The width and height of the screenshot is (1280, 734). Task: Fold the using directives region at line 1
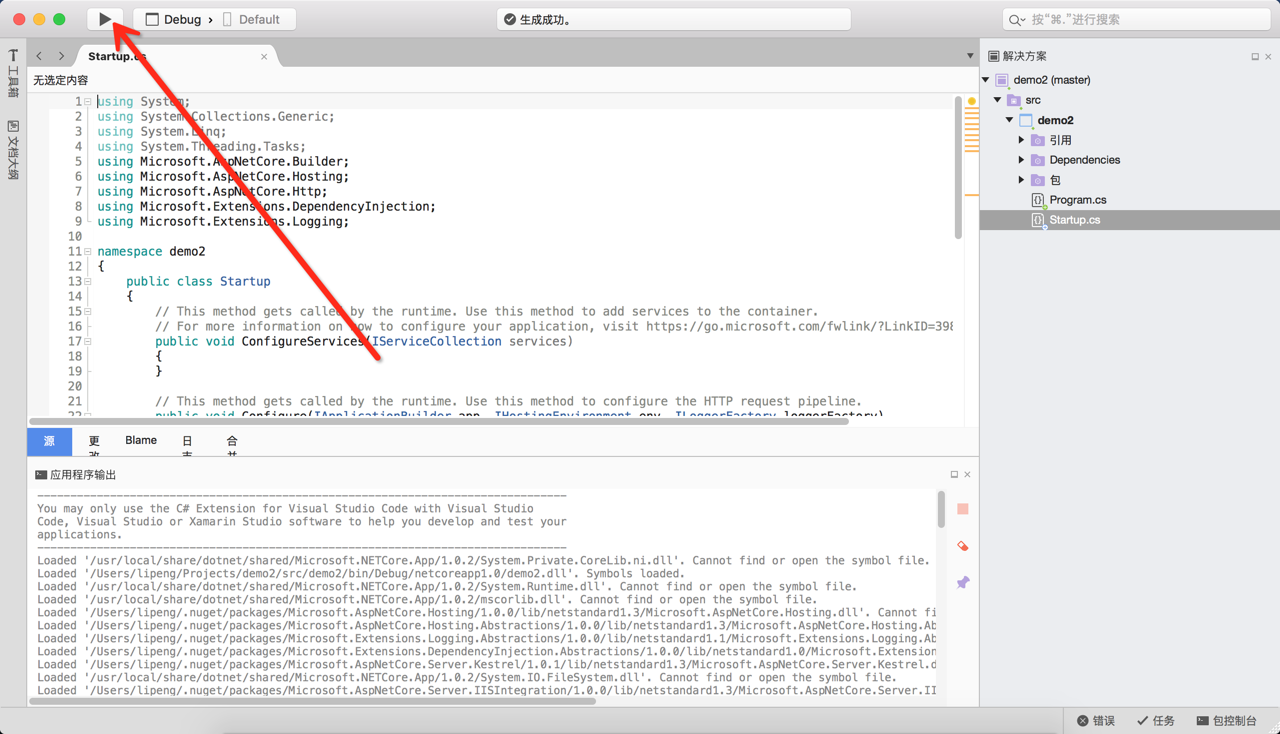tap(88, 102)
